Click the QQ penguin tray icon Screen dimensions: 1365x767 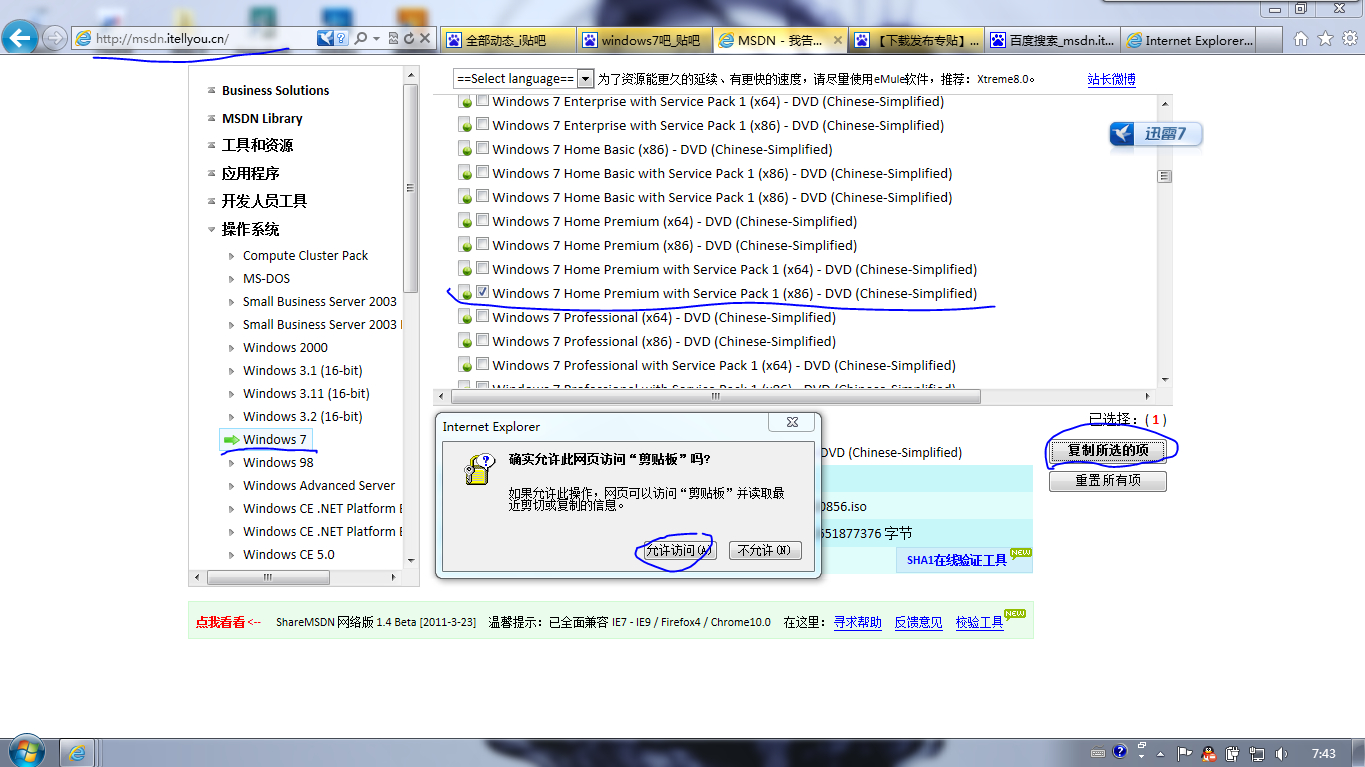[x=1209, y=753]
